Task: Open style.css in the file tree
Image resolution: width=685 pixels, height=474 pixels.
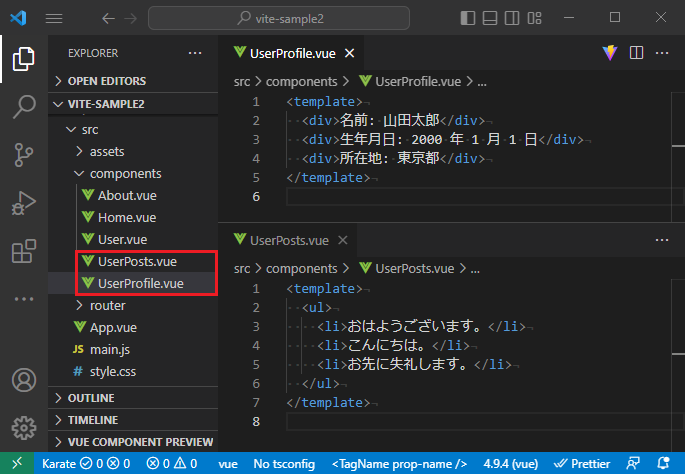Action: [x=133, y=371]
